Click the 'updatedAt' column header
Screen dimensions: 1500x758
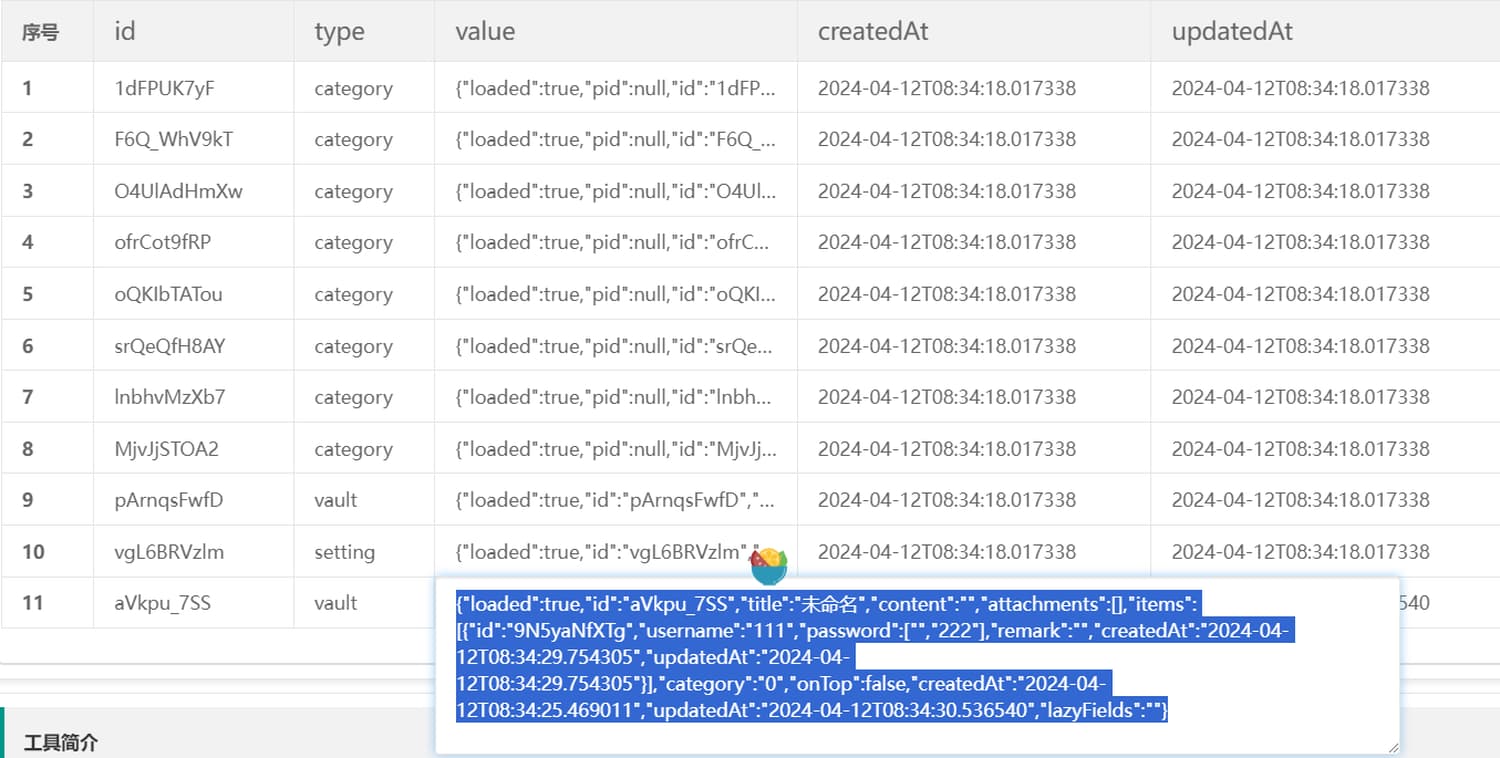click(x=1232, y=31)
